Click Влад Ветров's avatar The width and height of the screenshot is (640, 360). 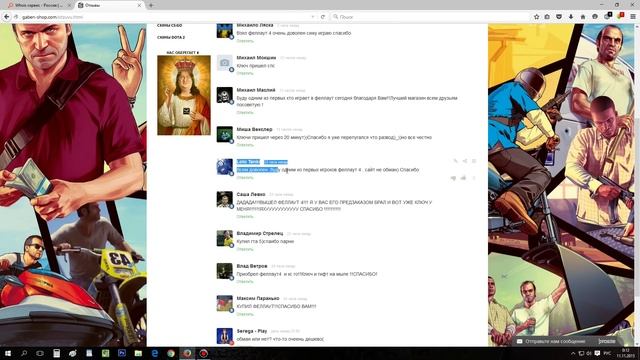[224, 271]
